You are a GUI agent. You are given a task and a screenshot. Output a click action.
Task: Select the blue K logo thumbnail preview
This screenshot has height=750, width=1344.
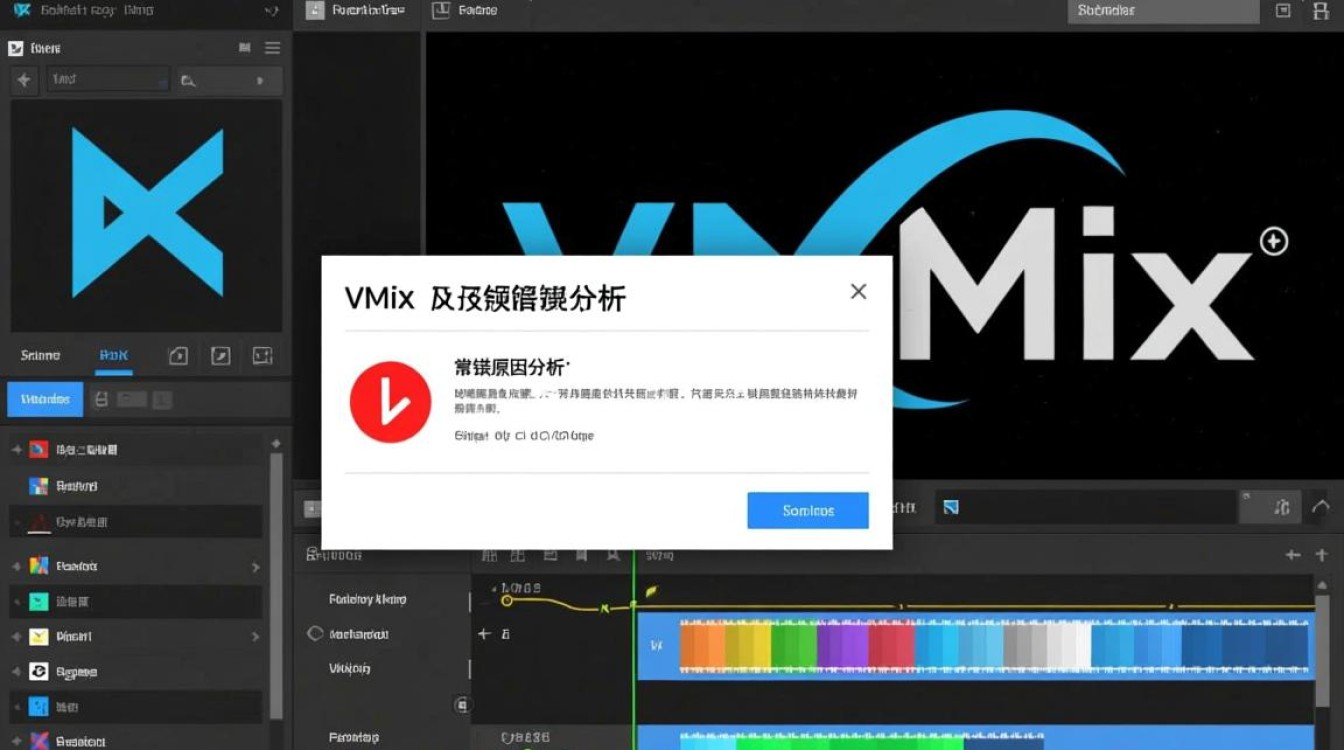coord(147,215)
